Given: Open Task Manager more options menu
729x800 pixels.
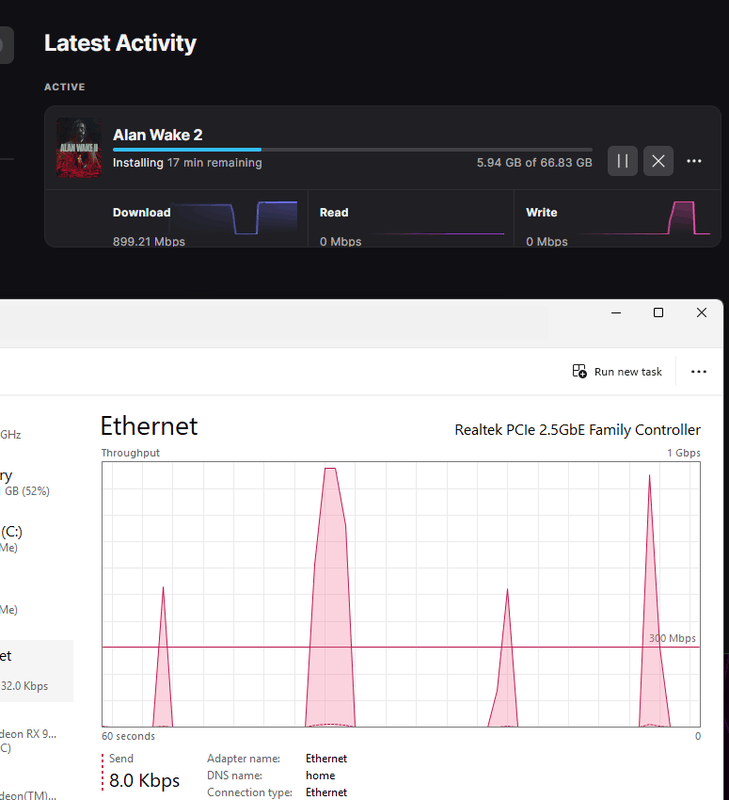Looking at the screenshot, I should click(698, 371).
